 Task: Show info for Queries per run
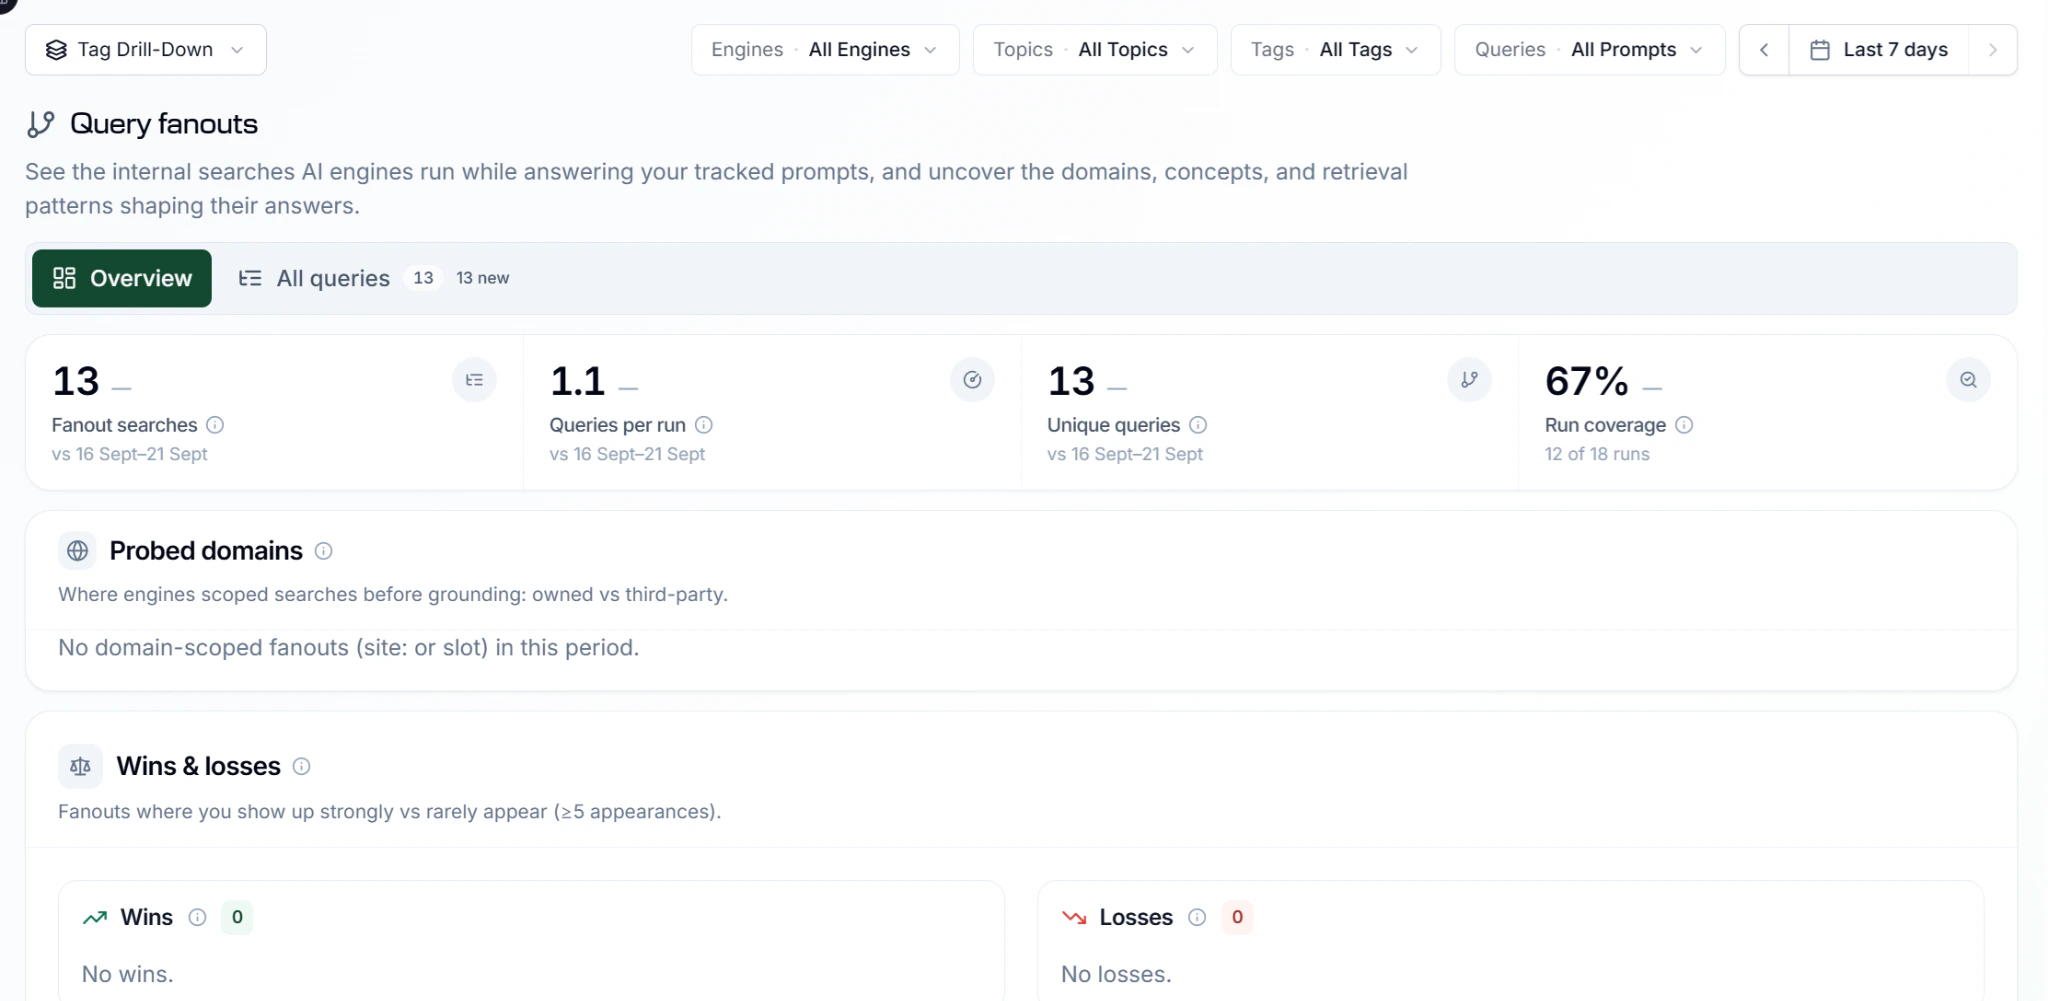[704, 425]
